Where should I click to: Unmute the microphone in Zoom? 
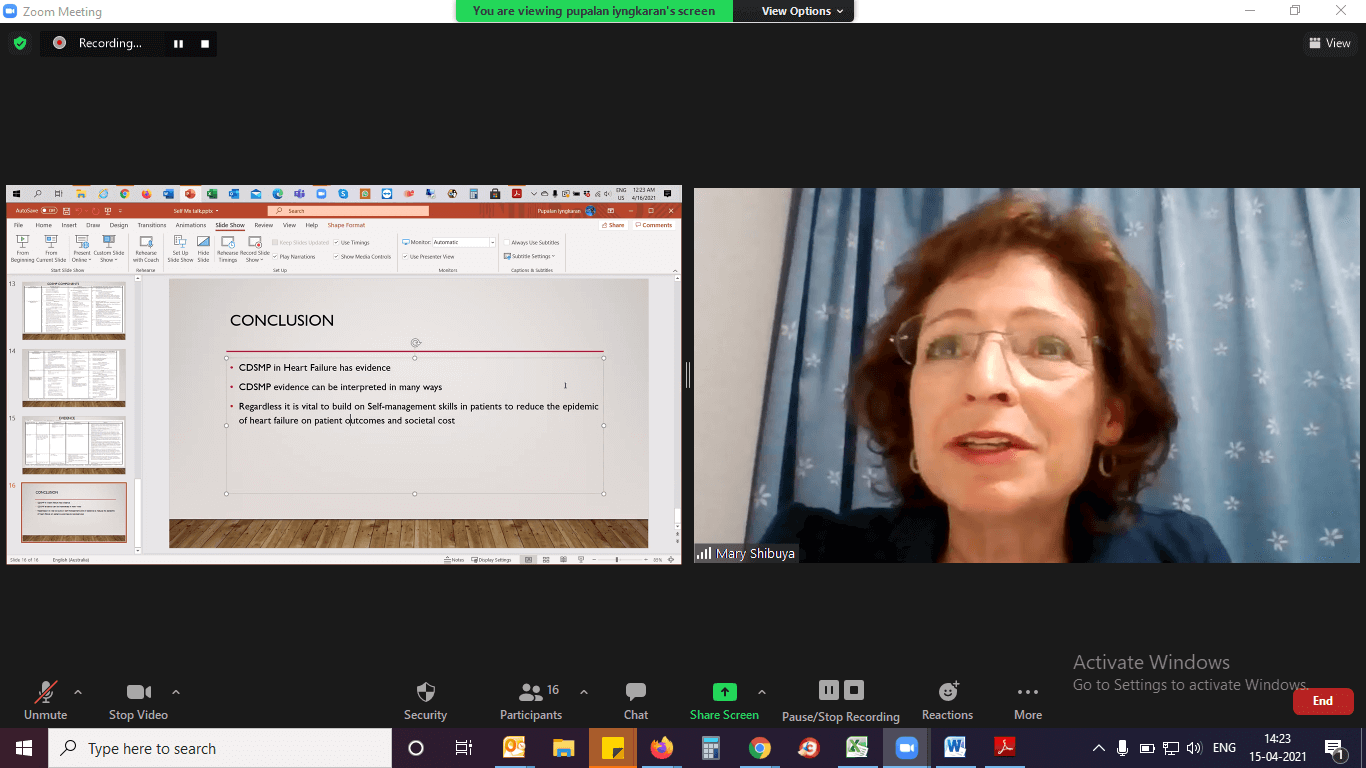click(45, 700)
